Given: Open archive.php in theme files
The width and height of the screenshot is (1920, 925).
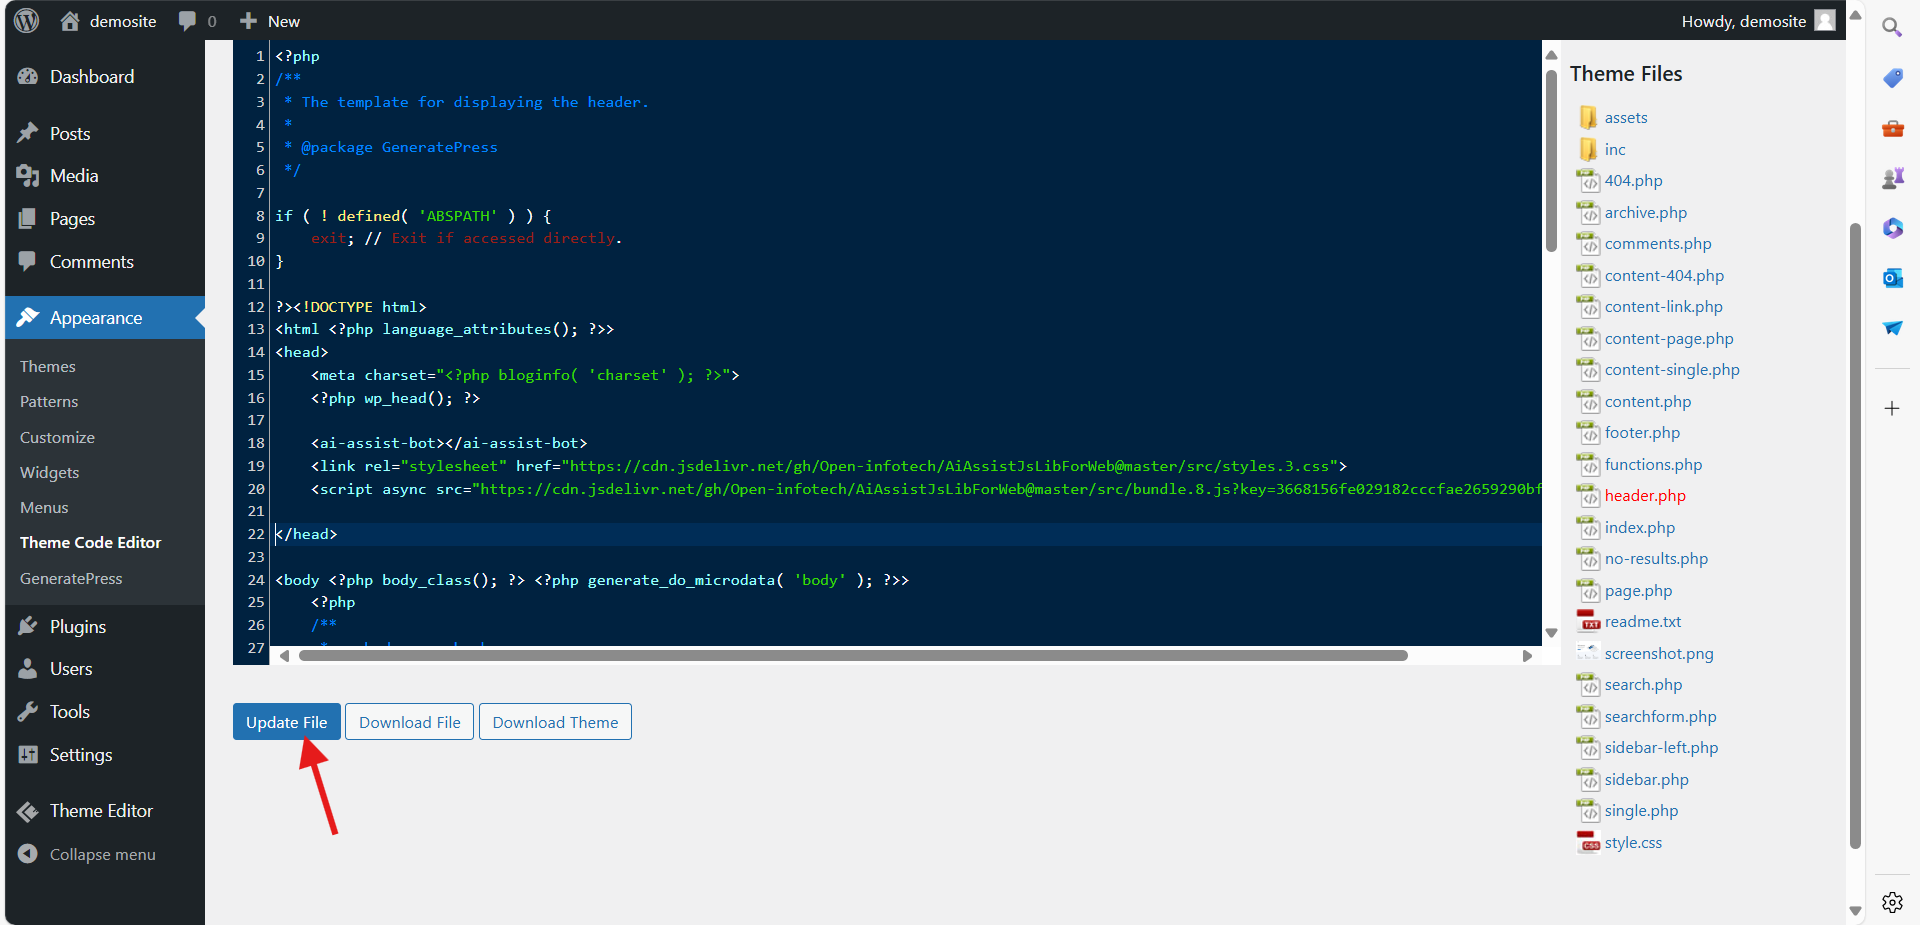Looking at the screenshot, I should click(1645, 213).
